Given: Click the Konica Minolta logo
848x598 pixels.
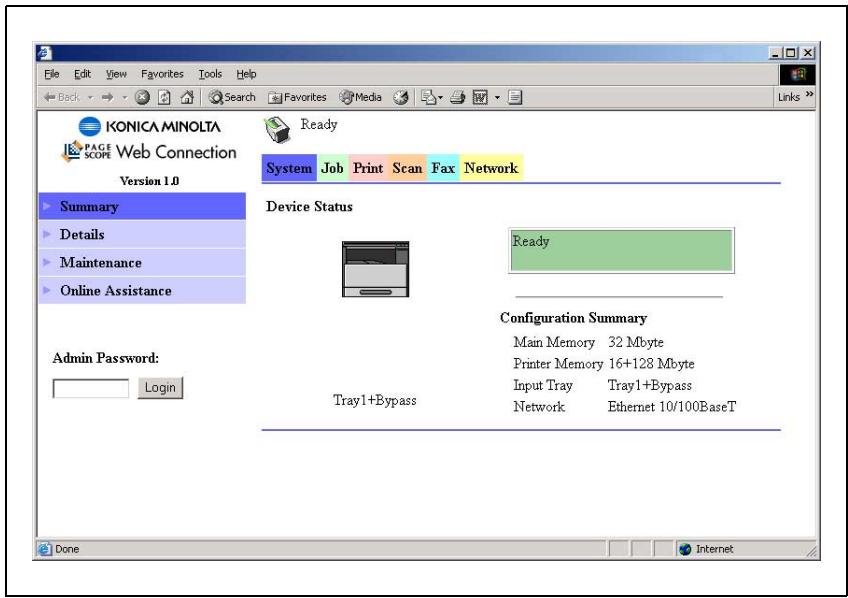Looking at the screenshot, I should 149,127.
